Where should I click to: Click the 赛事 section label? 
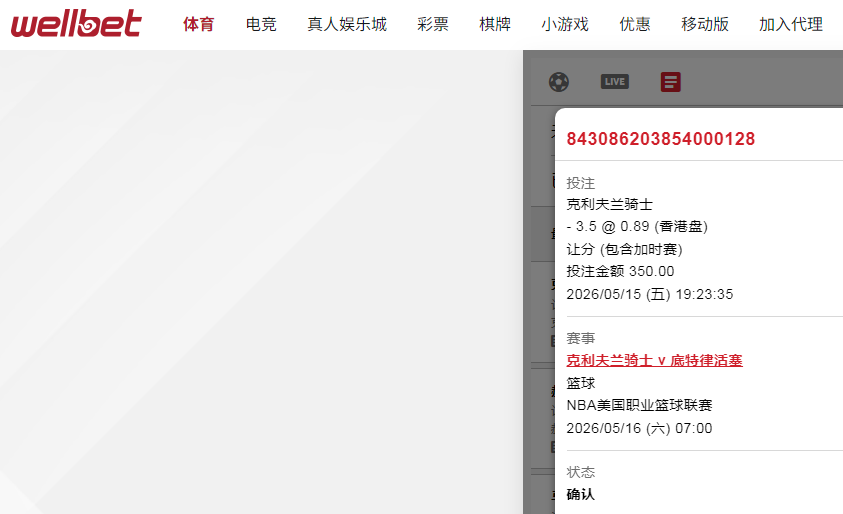[581, 338]
